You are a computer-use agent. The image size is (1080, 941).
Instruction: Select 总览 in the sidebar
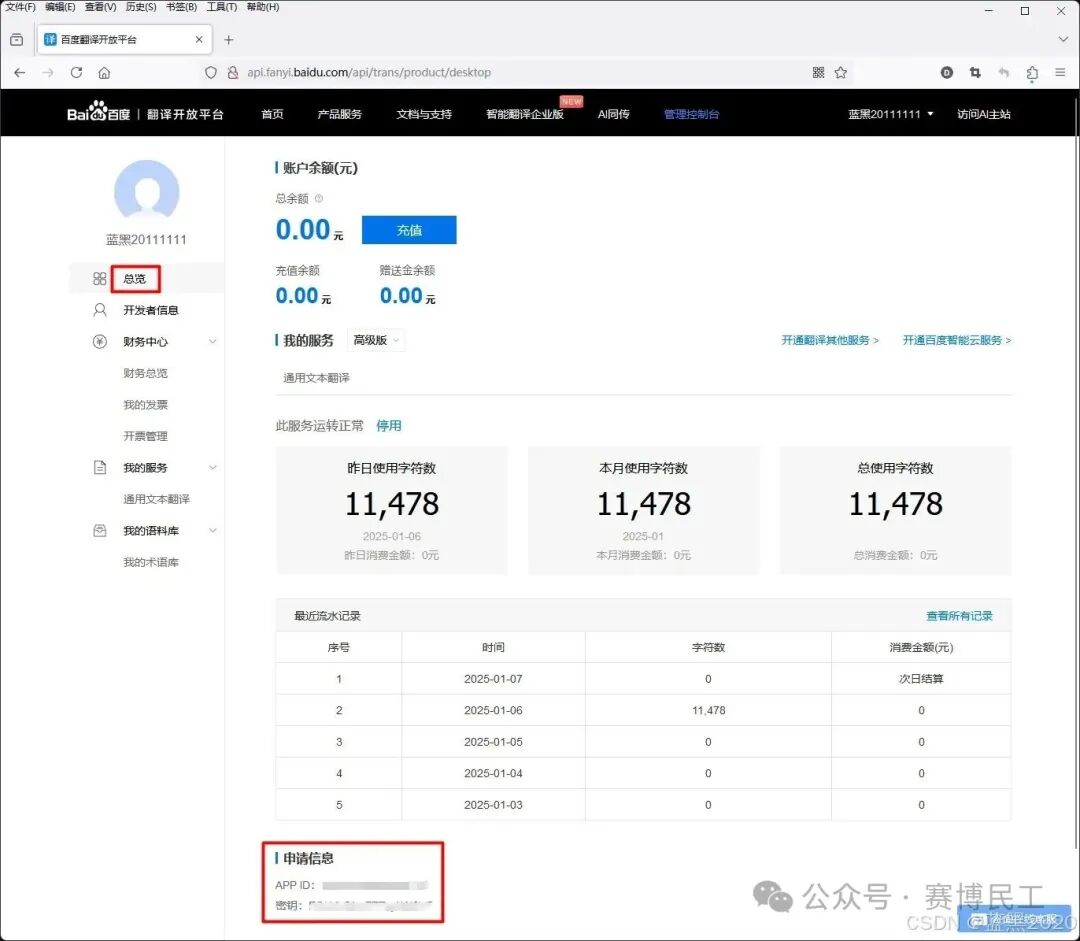coord(134,279)
